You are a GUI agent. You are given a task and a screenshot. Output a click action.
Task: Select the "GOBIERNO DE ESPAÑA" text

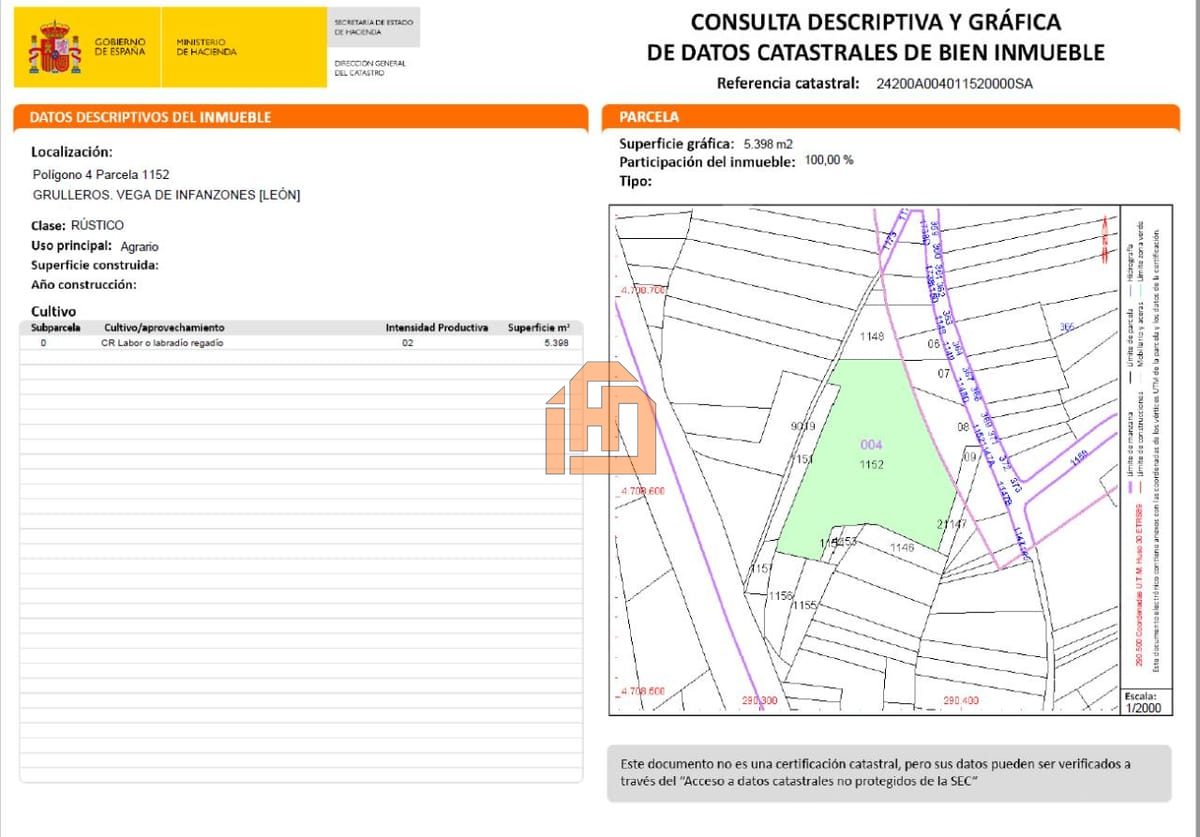pyautogui.click(x=120, y=47)
